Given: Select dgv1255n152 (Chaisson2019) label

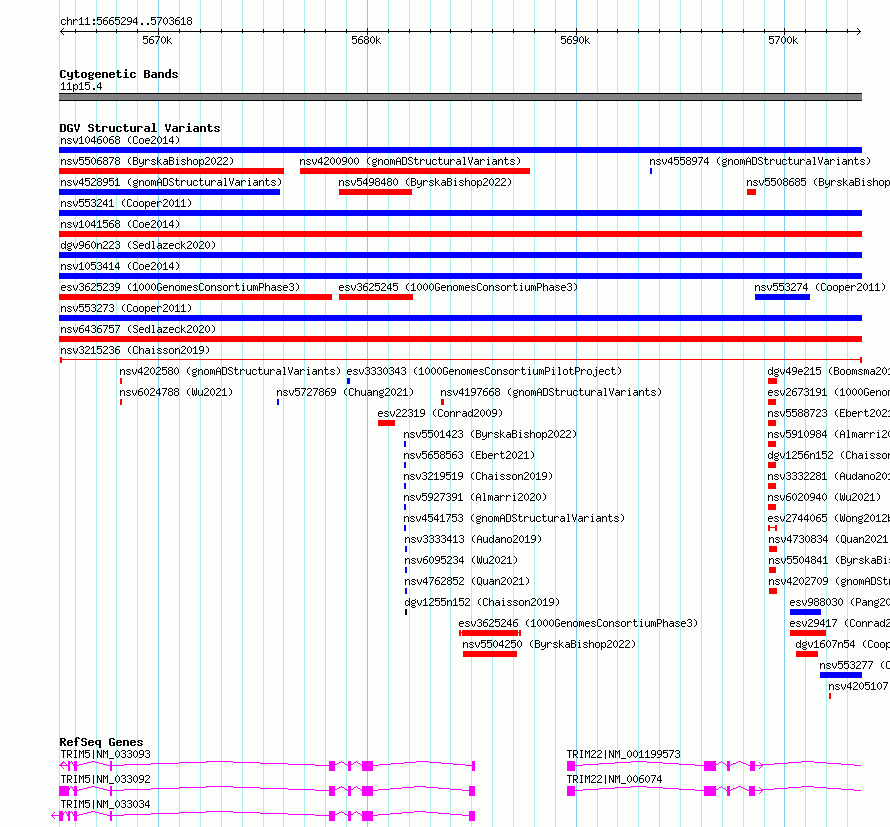Looking at the screenshot, I should pos(482,602).
